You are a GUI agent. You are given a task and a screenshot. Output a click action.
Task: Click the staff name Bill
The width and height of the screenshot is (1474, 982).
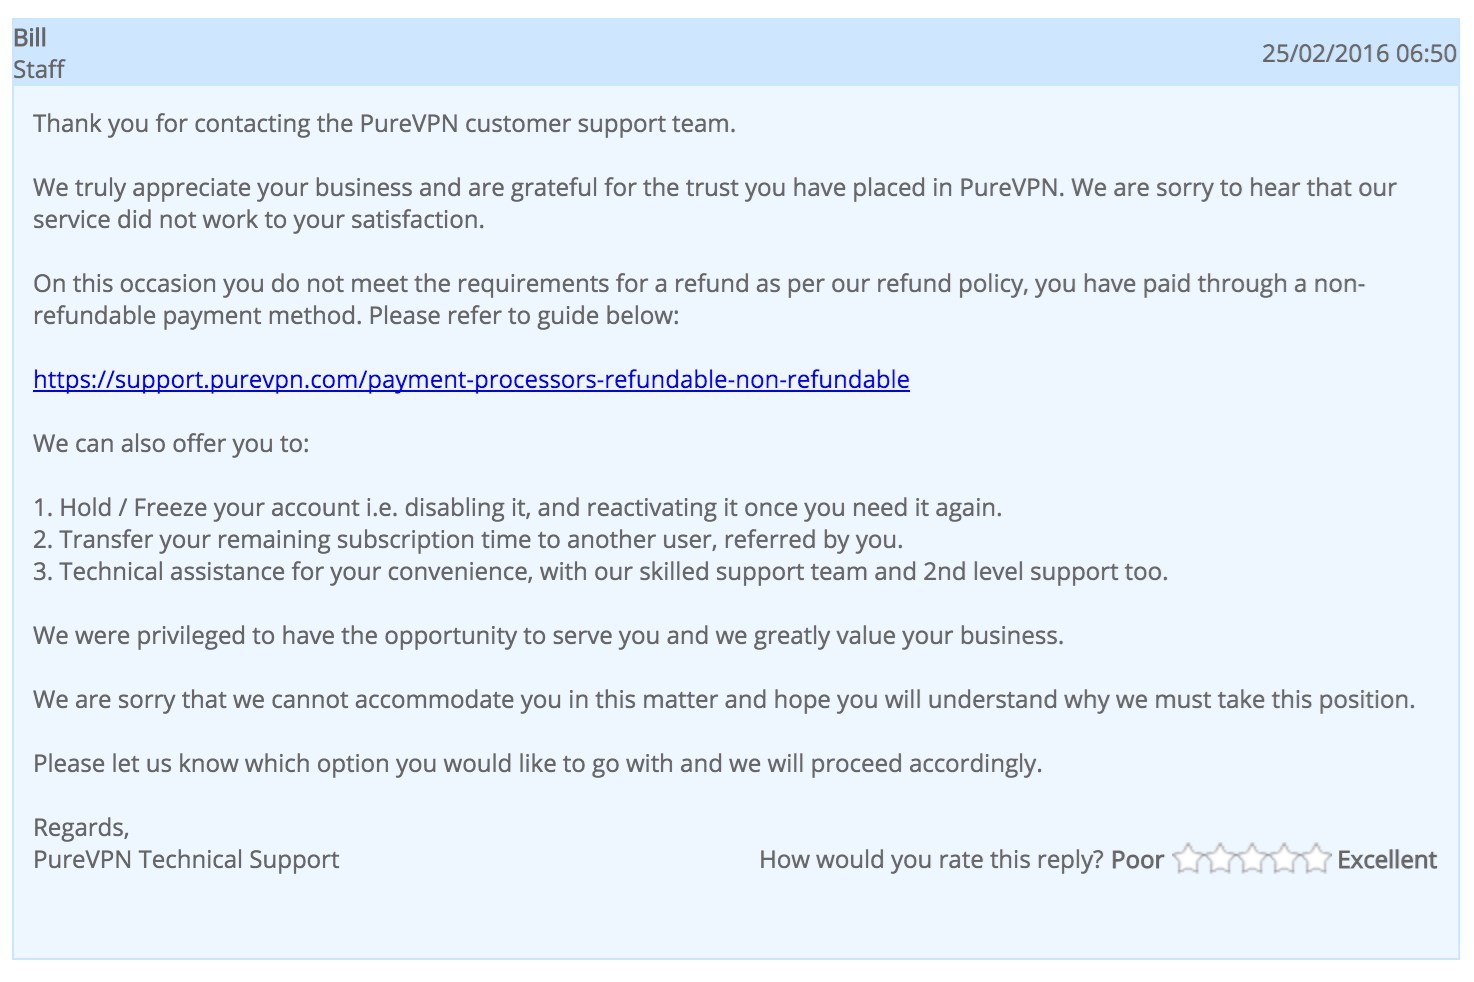pos(30,38)
